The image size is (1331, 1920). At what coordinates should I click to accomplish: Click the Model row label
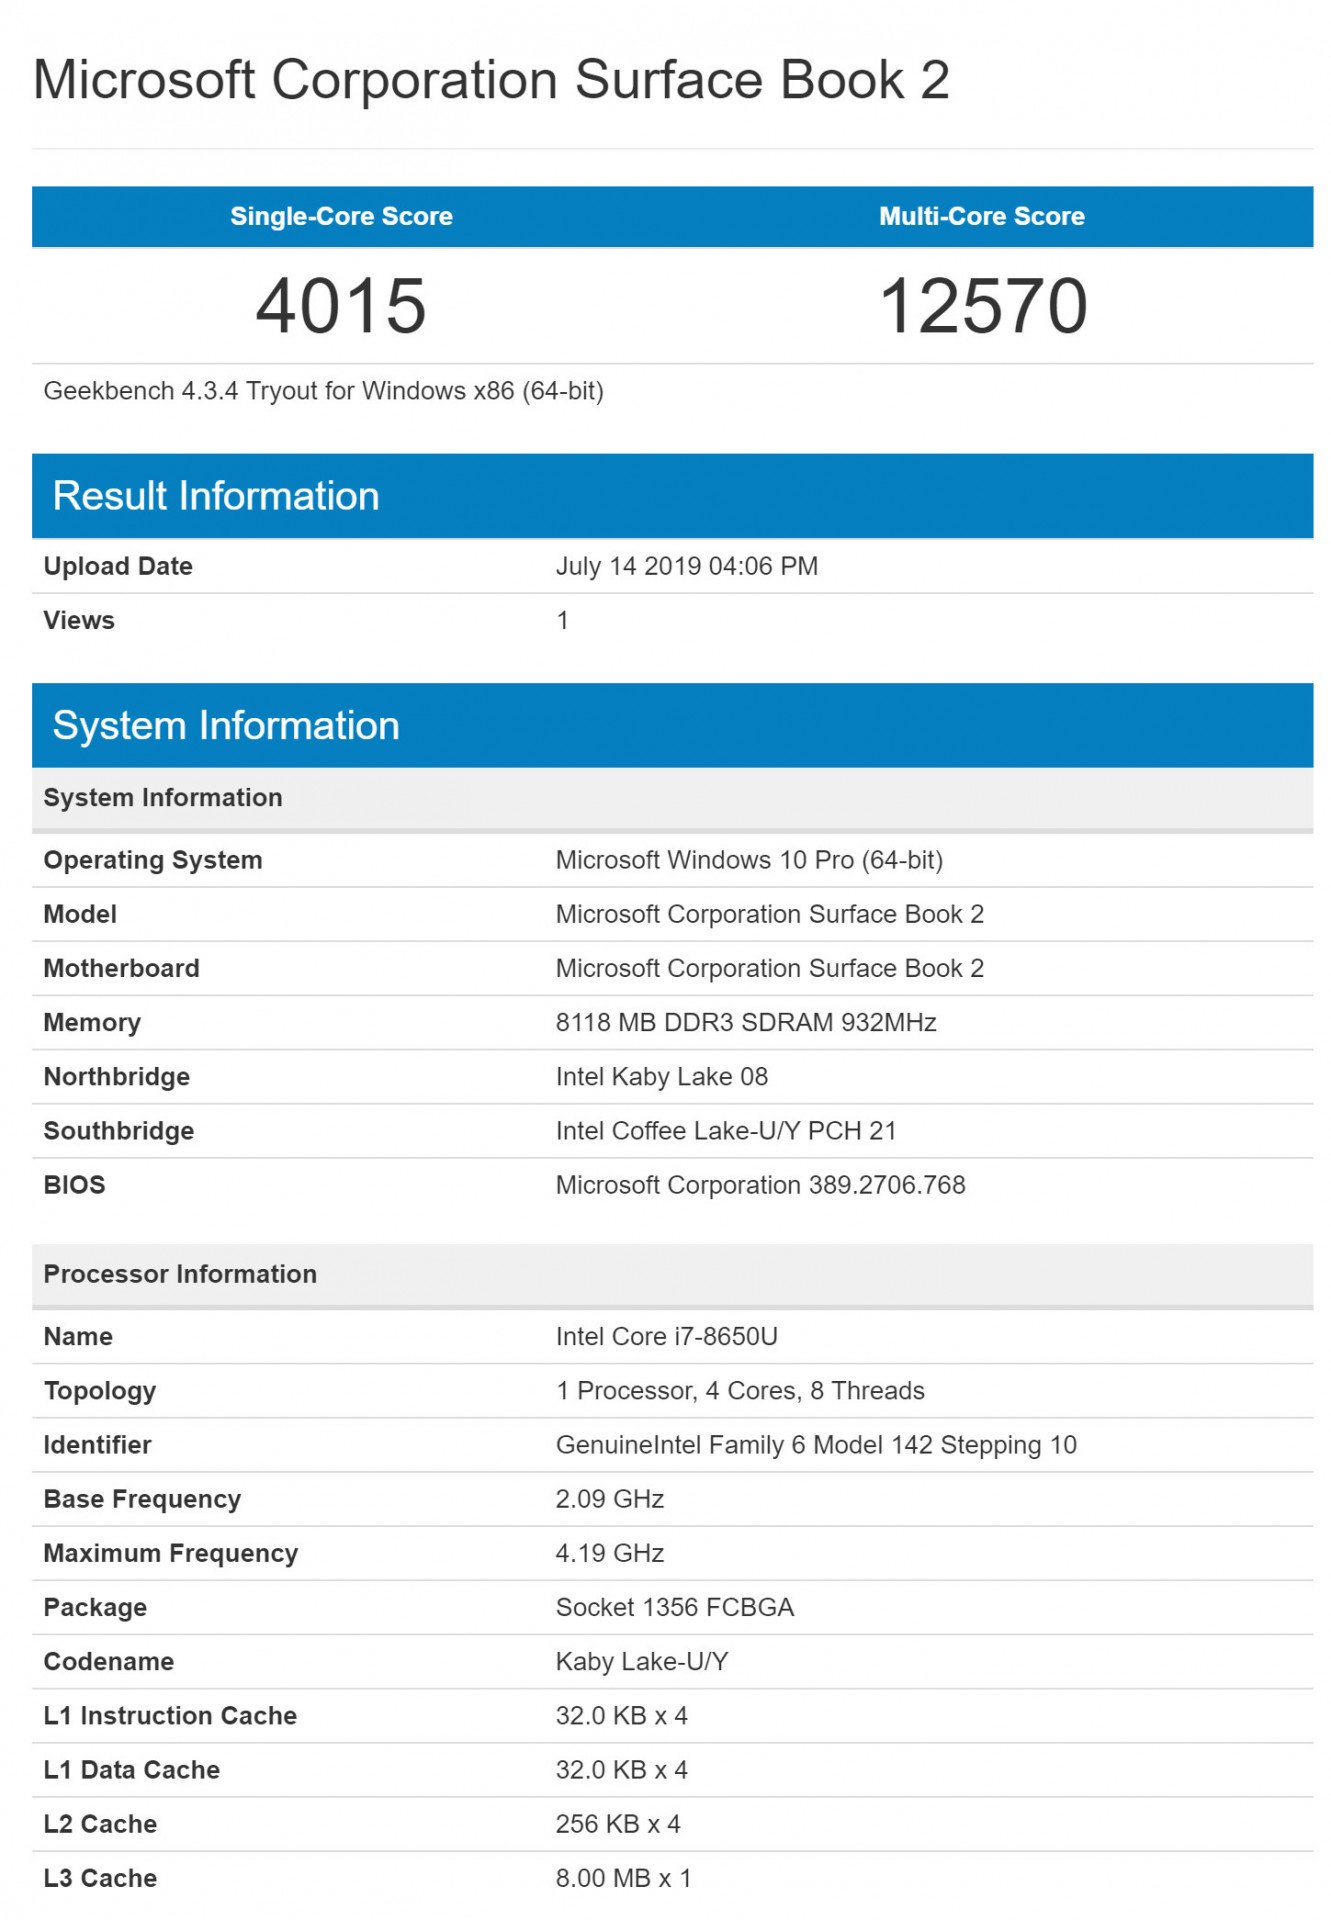tap(80, 914)
